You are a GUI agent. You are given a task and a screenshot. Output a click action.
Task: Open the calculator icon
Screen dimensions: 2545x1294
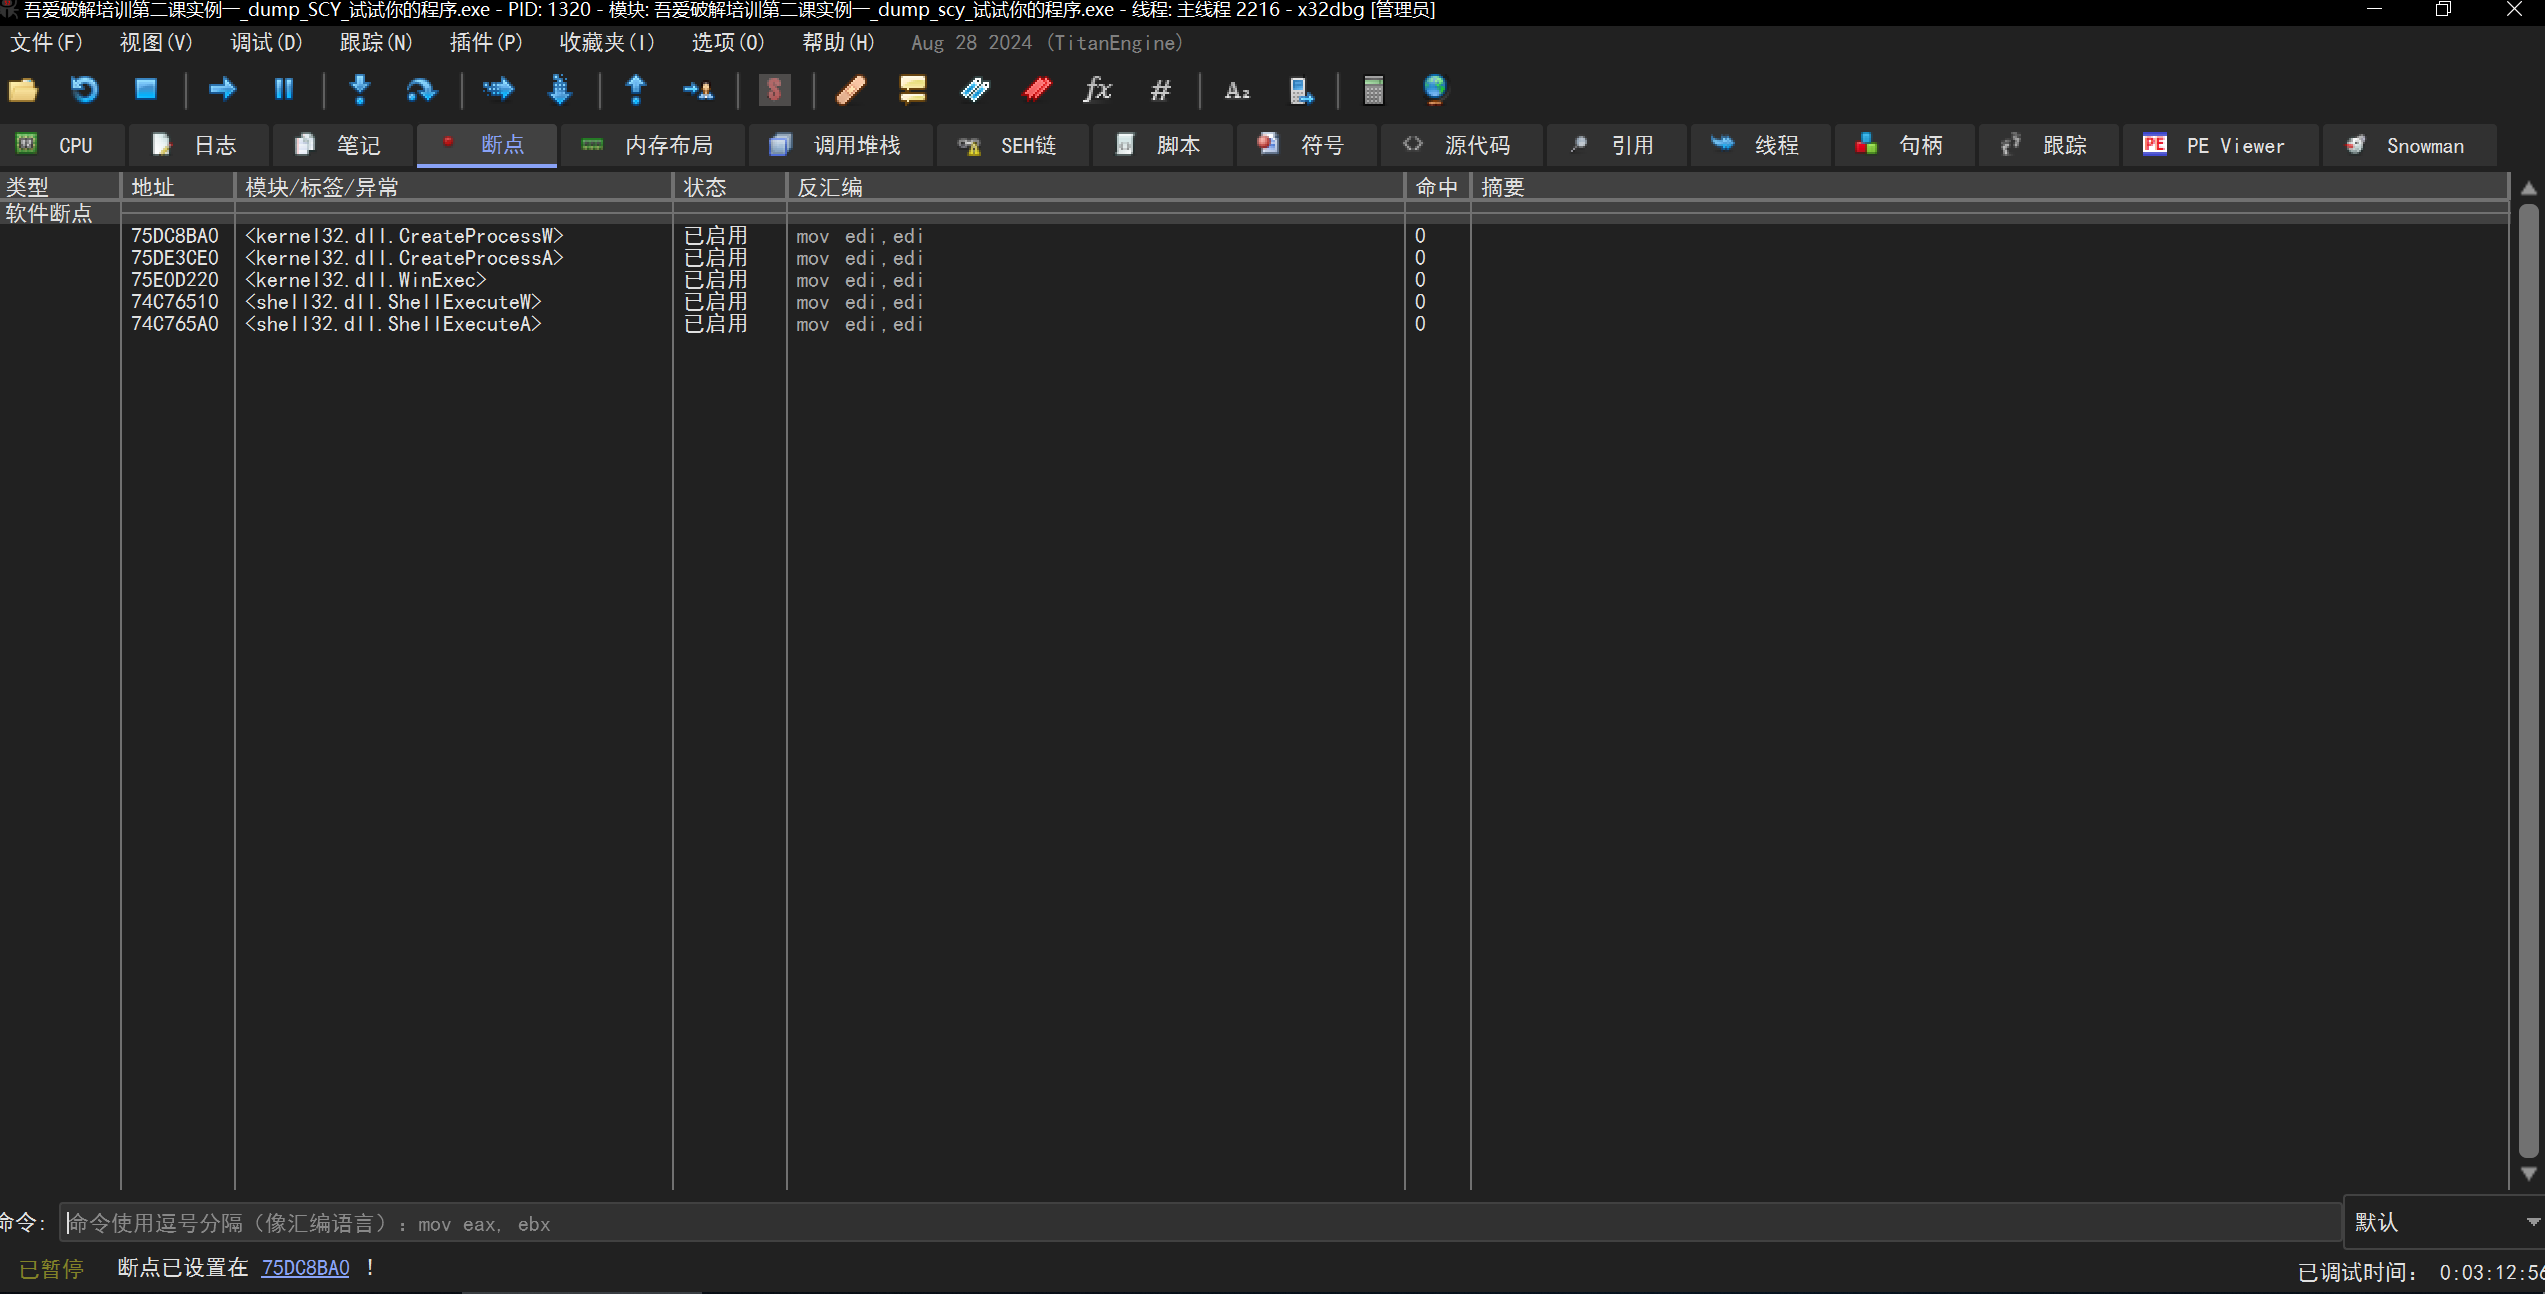(1374, 90)
